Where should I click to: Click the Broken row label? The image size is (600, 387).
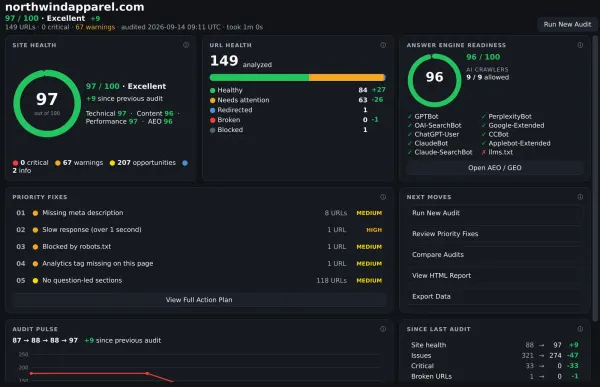[229, 120]
